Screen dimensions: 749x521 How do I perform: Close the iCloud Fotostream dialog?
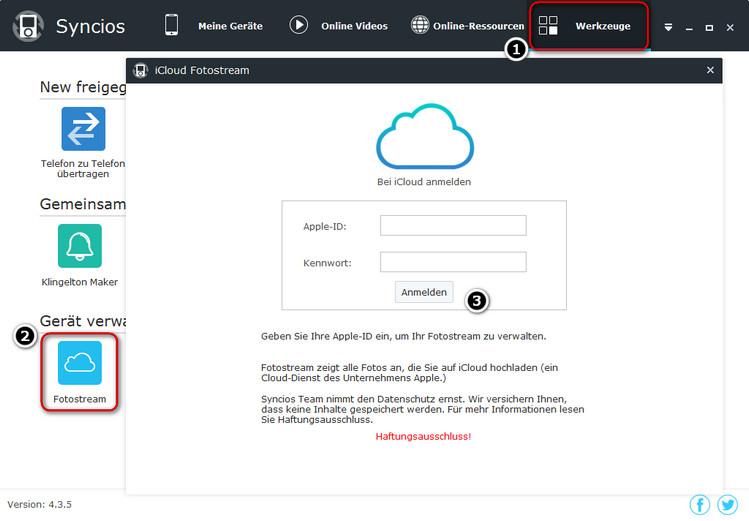tap(710, 70)
